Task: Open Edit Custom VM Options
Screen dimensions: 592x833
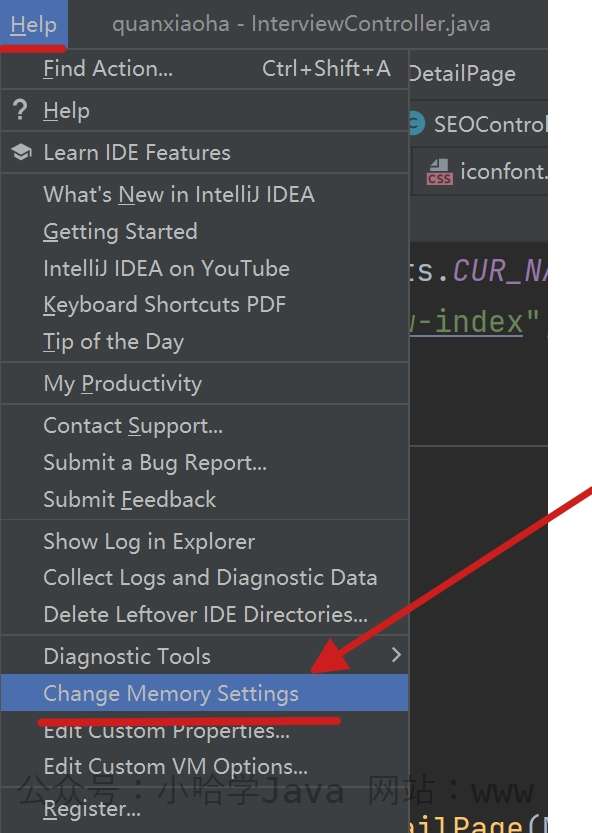Action: click(204, 767)
